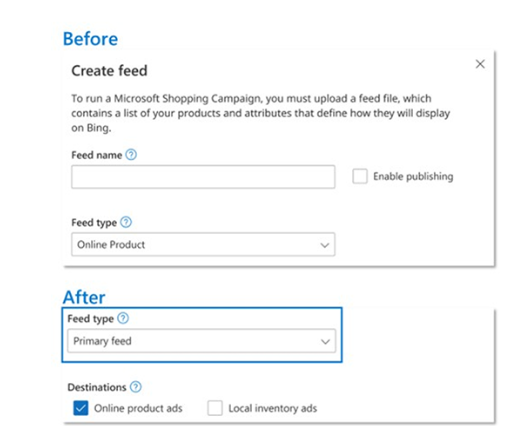Click help icon beside Feed type above Primary feed
The width and height of the screenshot is (529, 426).
[123, 318]
